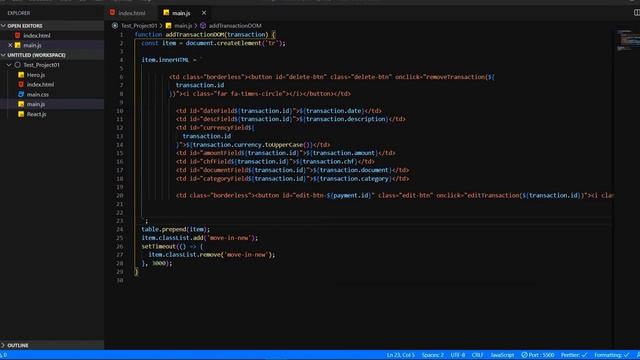The height and width of the screenshot is (360, 640).
Task: Click 'item.classList.add' on line 25
Action: 172,238
